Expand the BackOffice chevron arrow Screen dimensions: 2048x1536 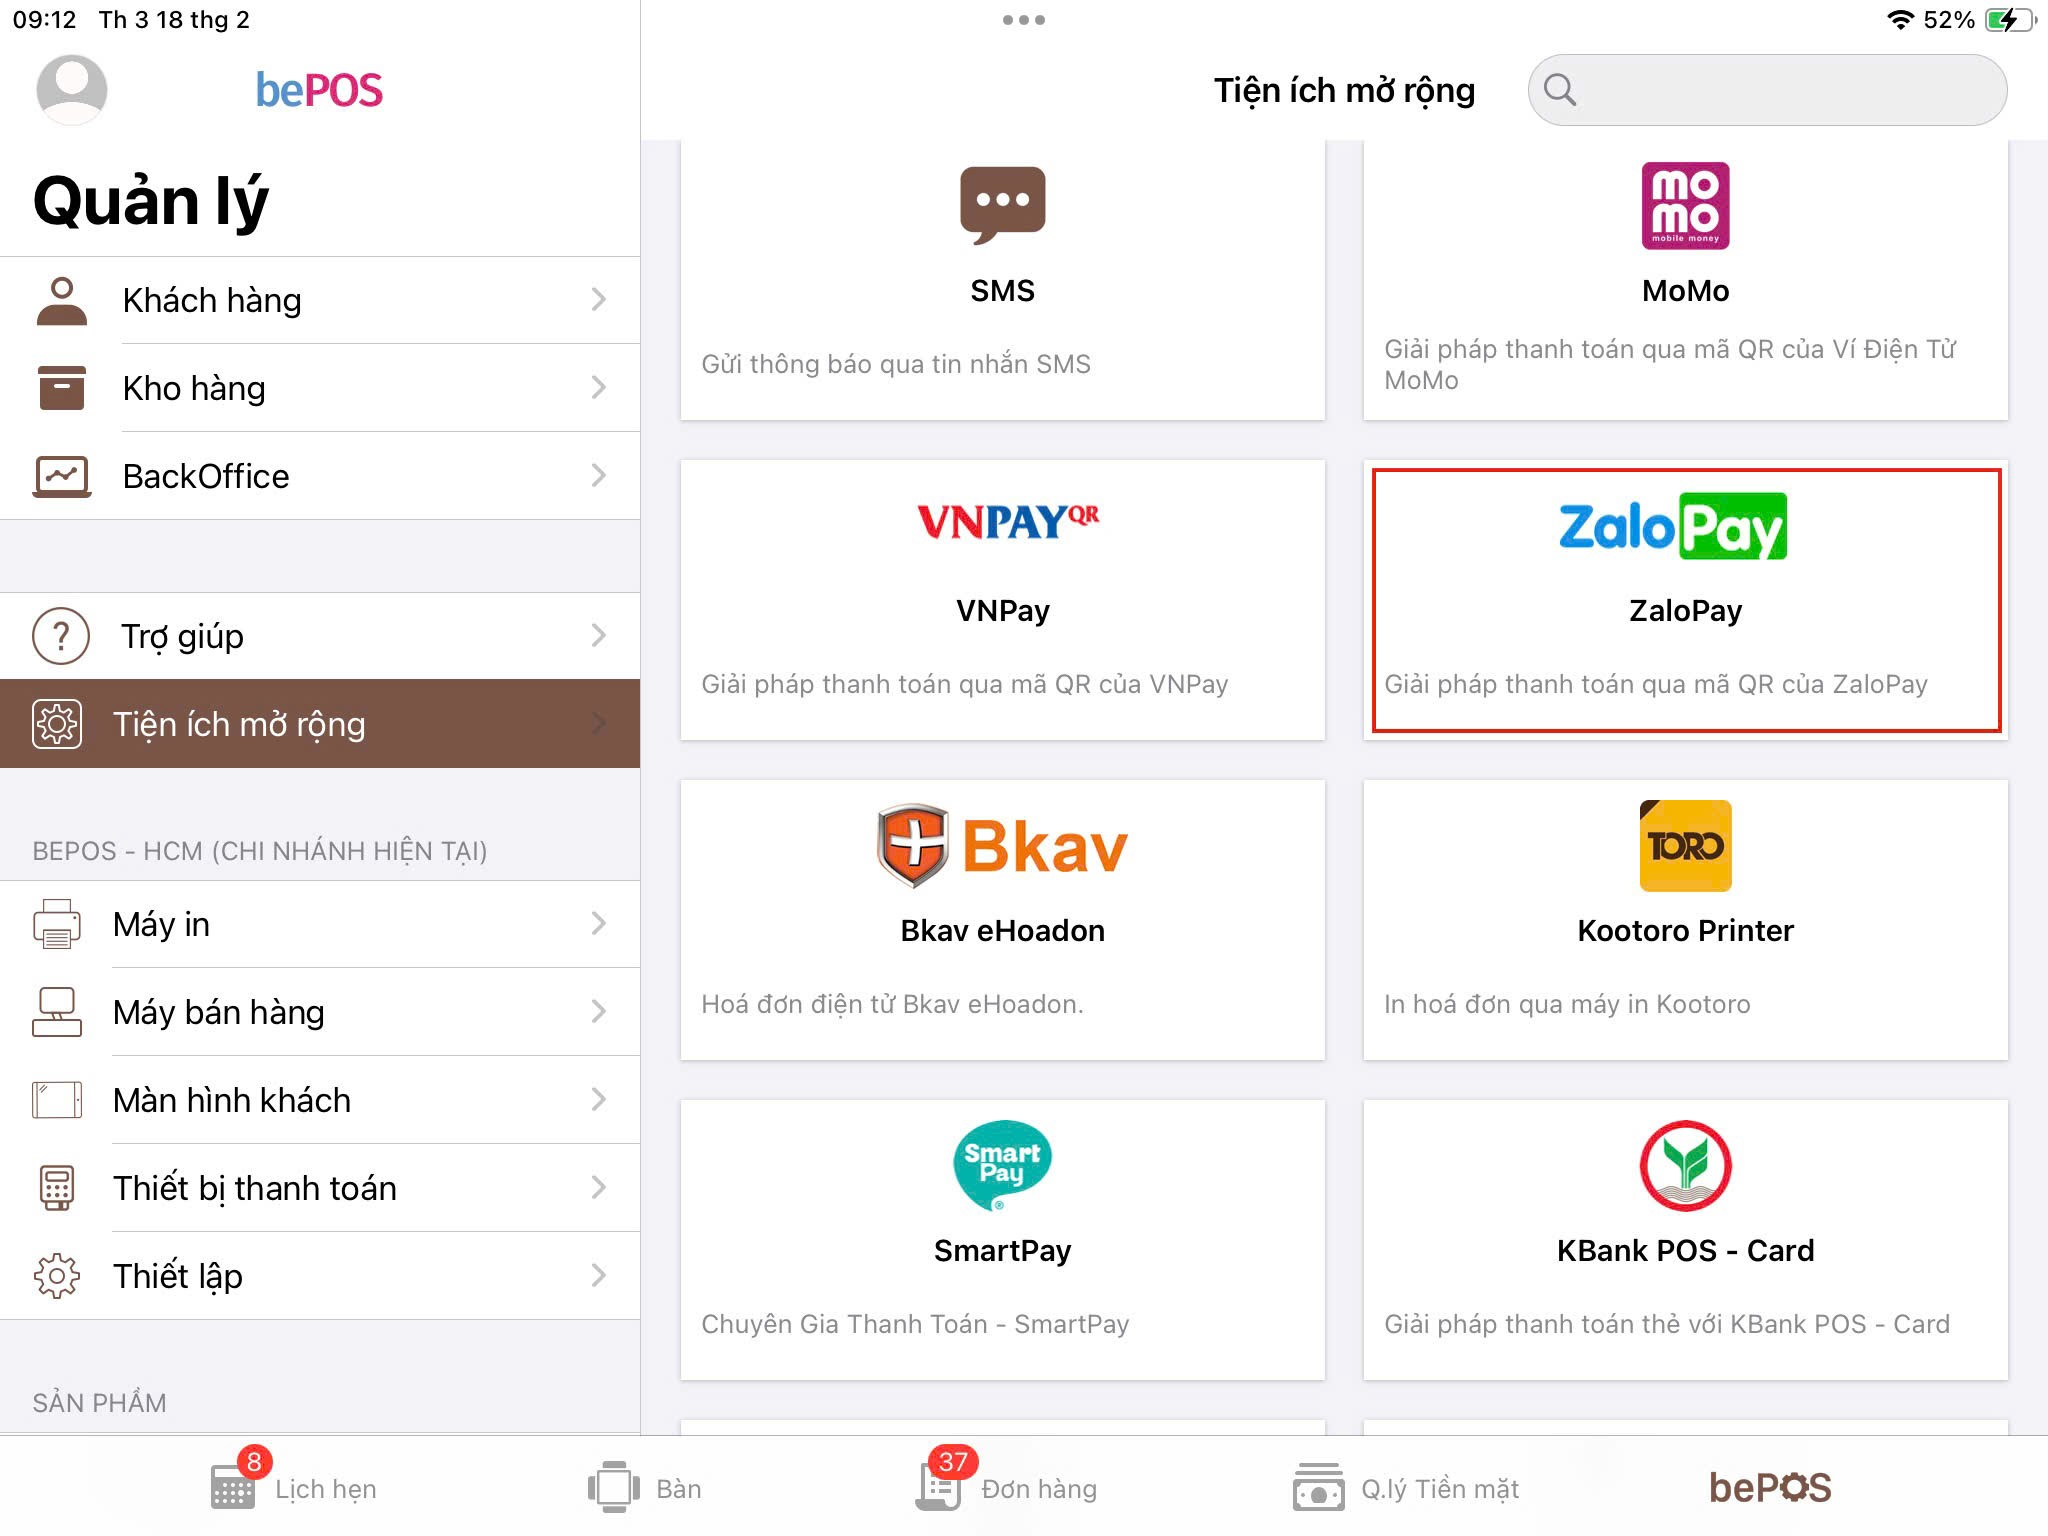pyautogui.click(x=598, y=475)
